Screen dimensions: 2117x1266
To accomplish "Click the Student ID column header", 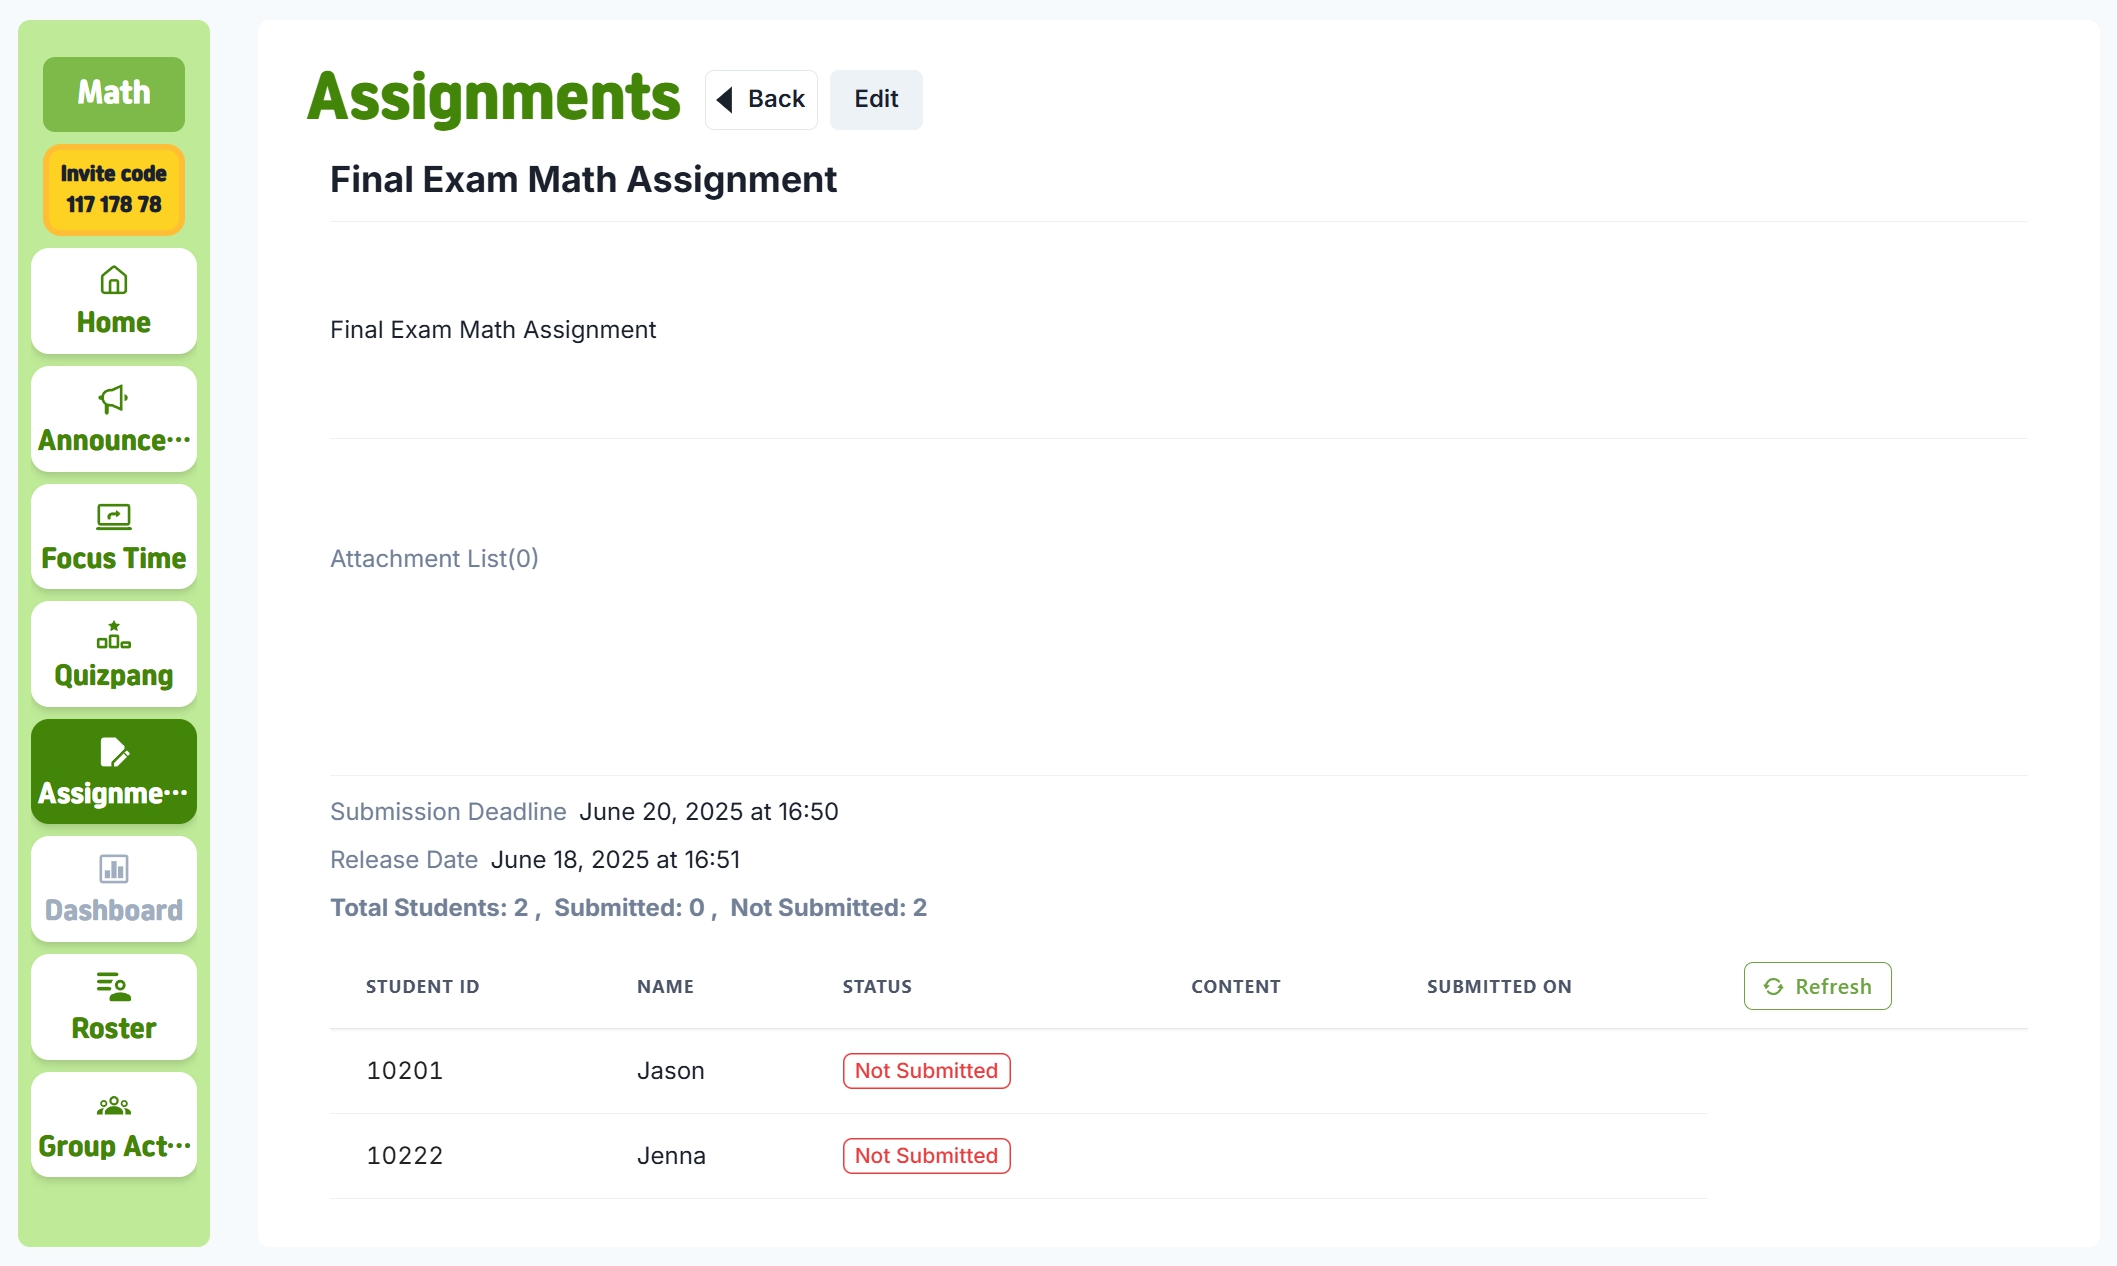I will point(422,987).
